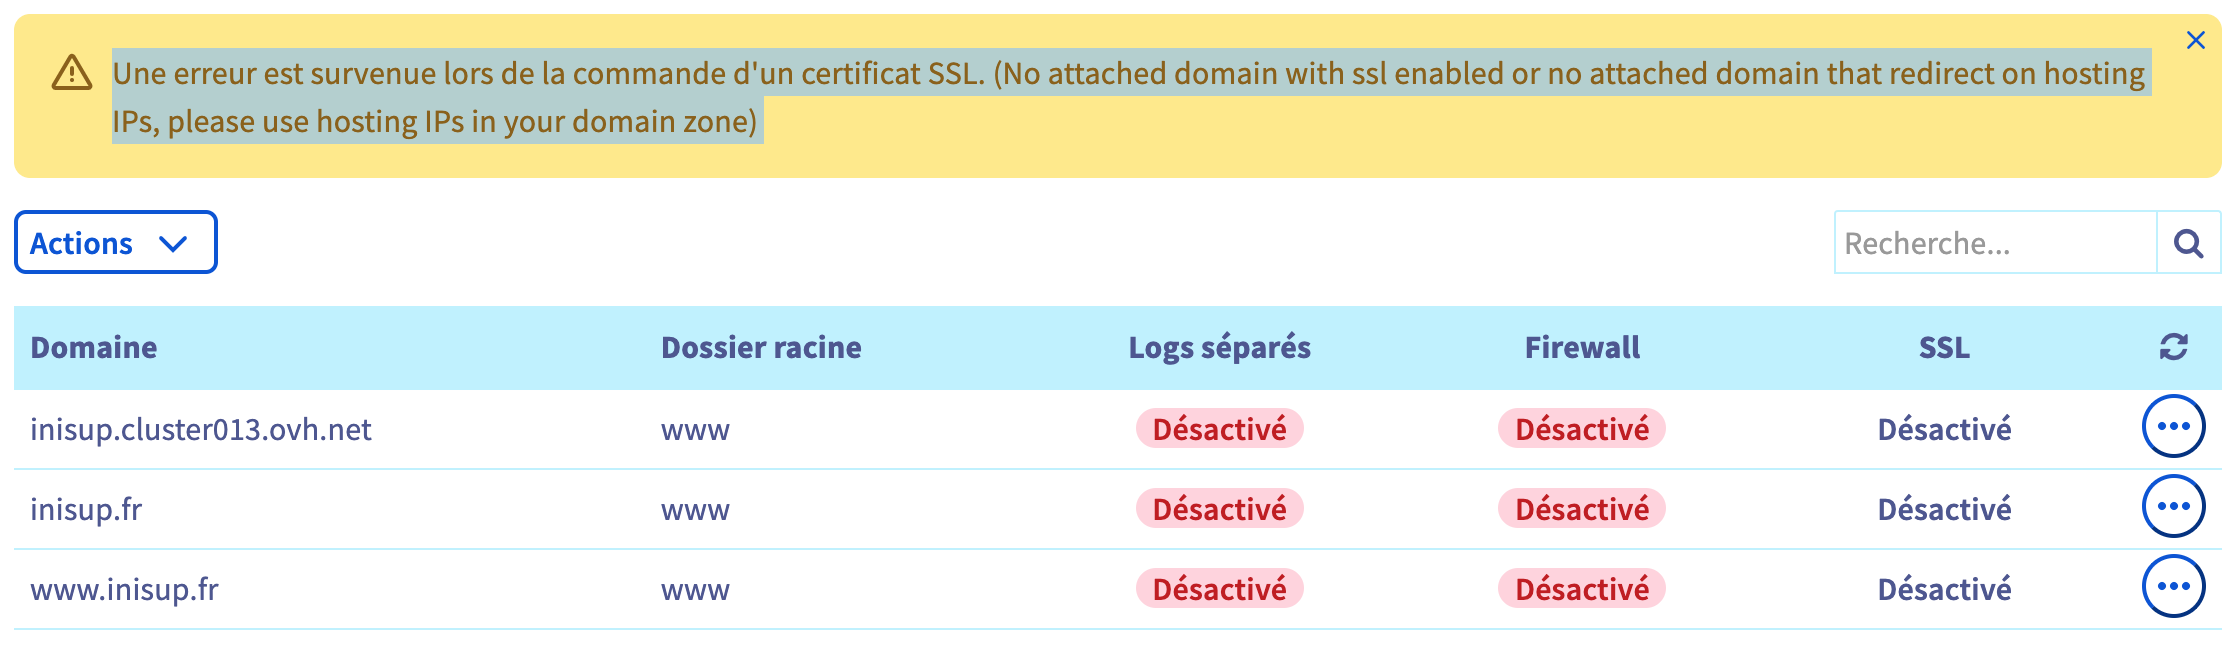Open the ellipsis menu for www.inisup.fr
This screenshot has height=652, width=2238.
[x=2173, y=587]
